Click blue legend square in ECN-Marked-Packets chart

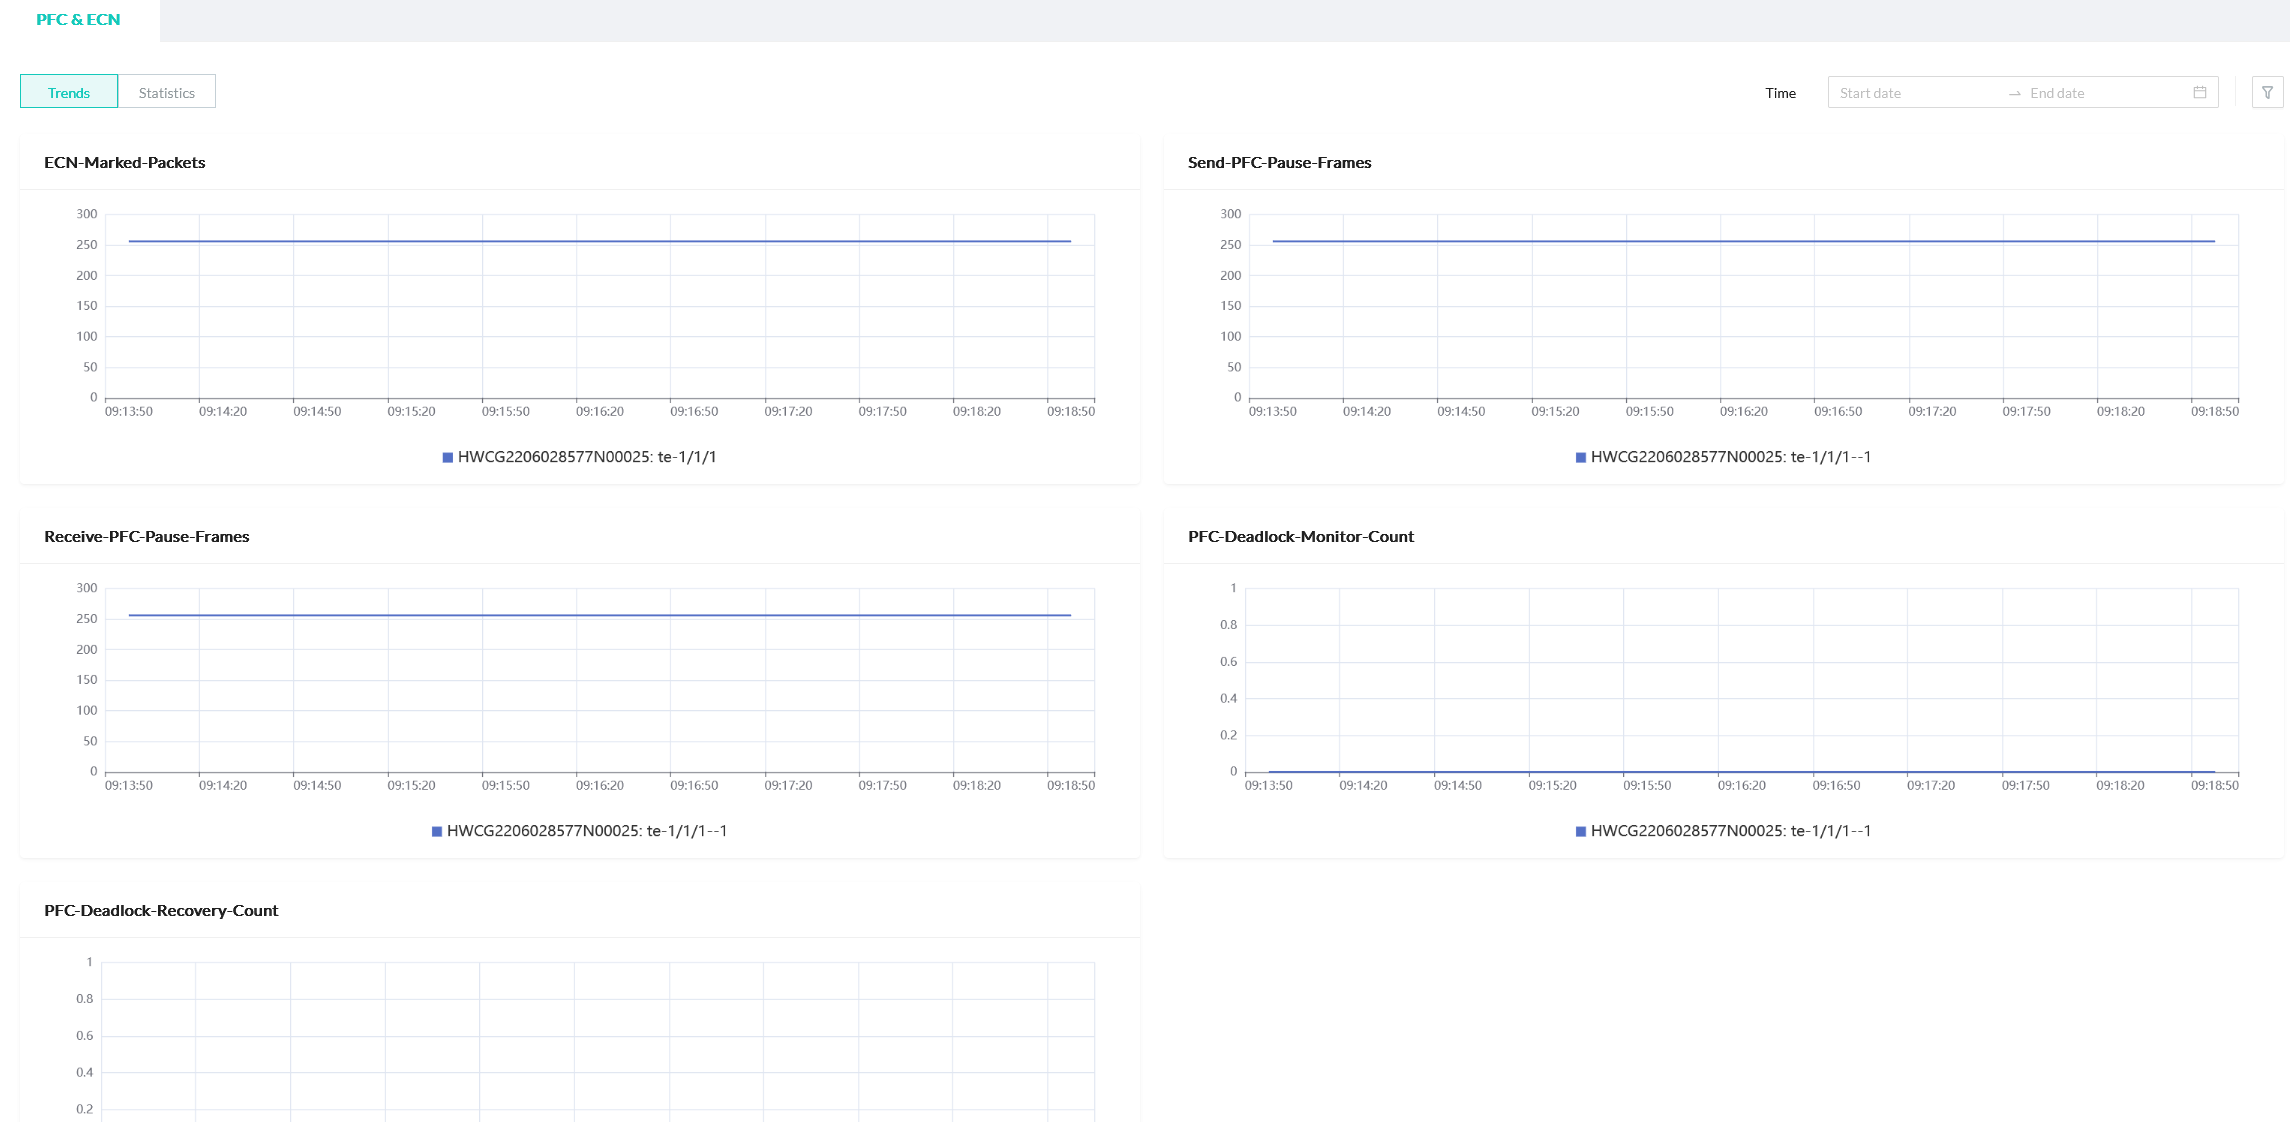(x=448, y=457)
